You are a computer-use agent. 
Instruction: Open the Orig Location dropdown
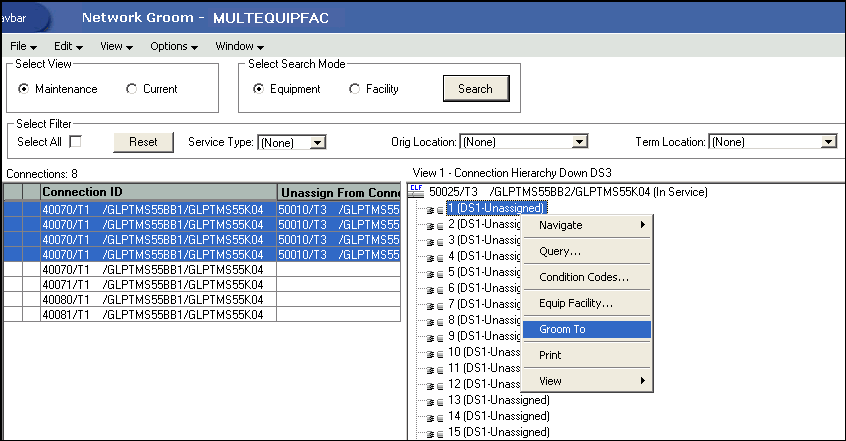(579, 141)
